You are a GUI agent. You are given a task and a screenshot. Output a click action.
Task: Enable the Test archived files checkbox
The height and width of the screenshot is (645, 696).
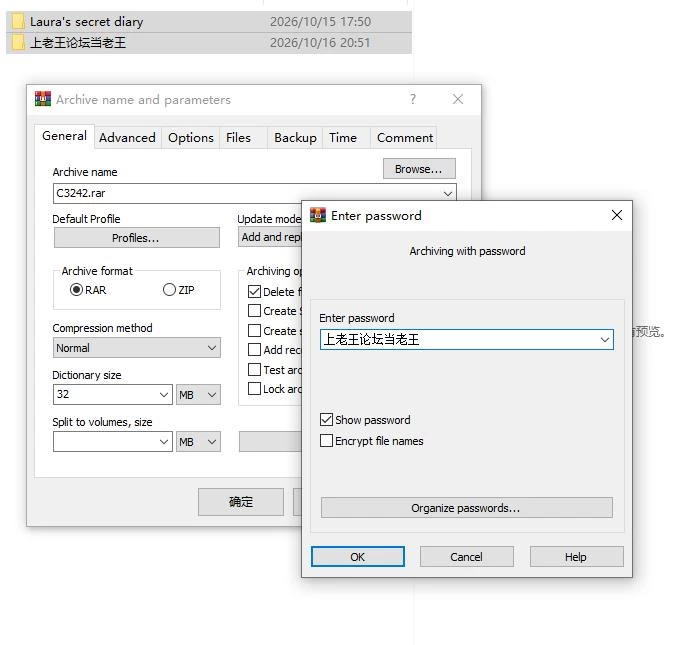click(254, 369)
